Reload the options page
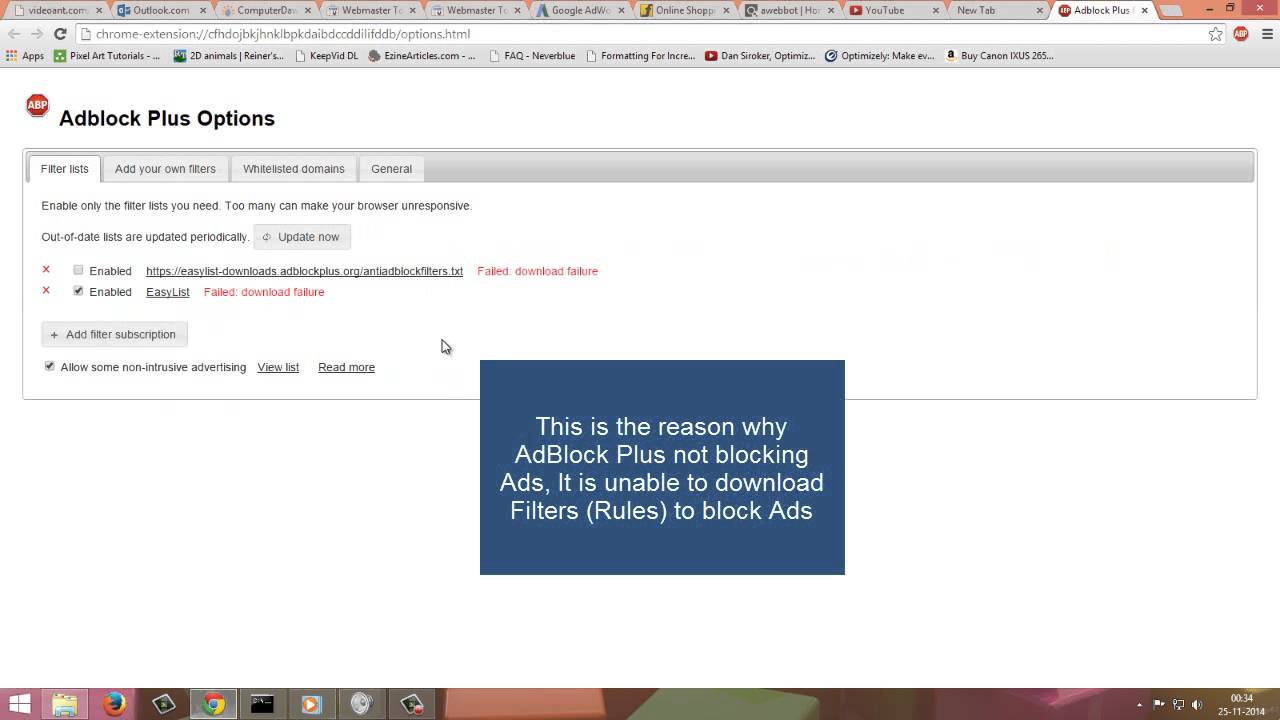This screenshot has width=1280, height=720. tap(60, 34)
